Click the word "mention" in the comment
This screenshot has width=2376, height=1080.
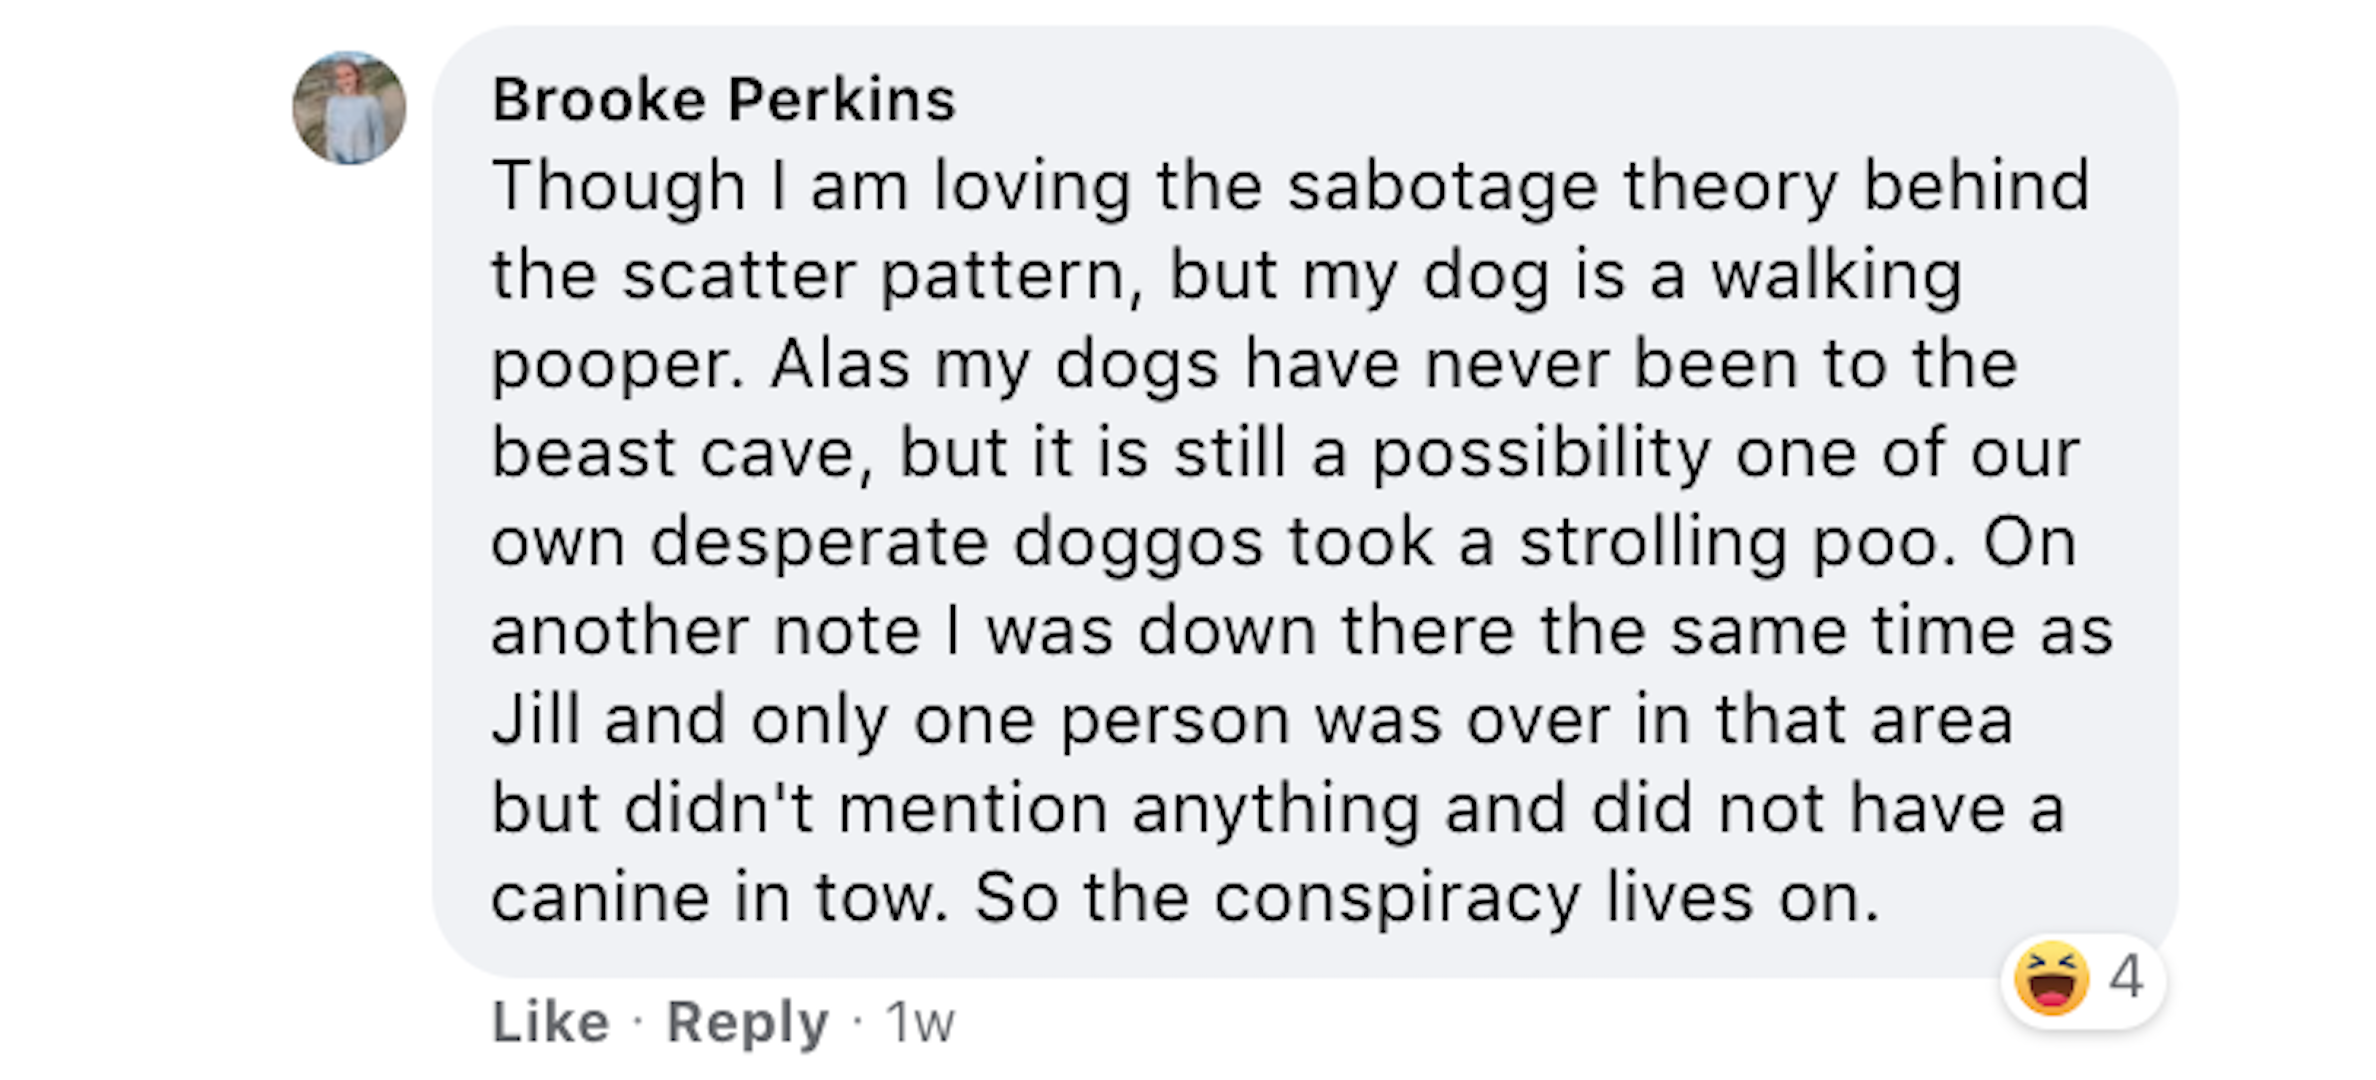[972, 808]
